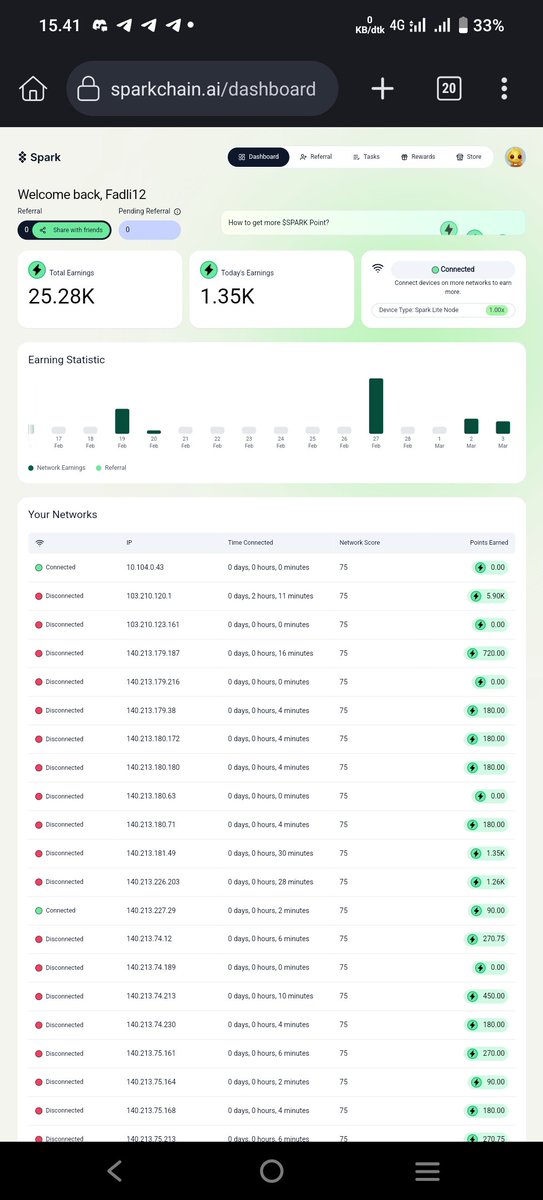This screenshot has width=543, height=1200.
Task: Click the 5.90K points badge
Action: point(490,596)
